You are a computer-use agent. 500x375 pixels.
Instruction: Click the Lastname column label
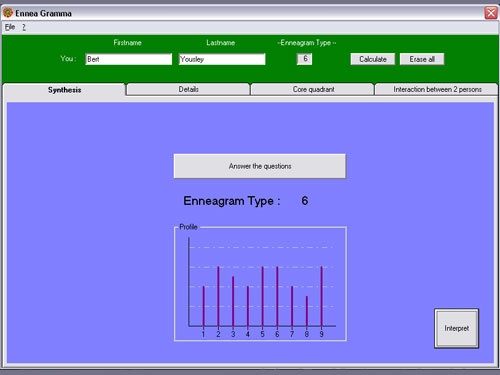pos(220,43)
